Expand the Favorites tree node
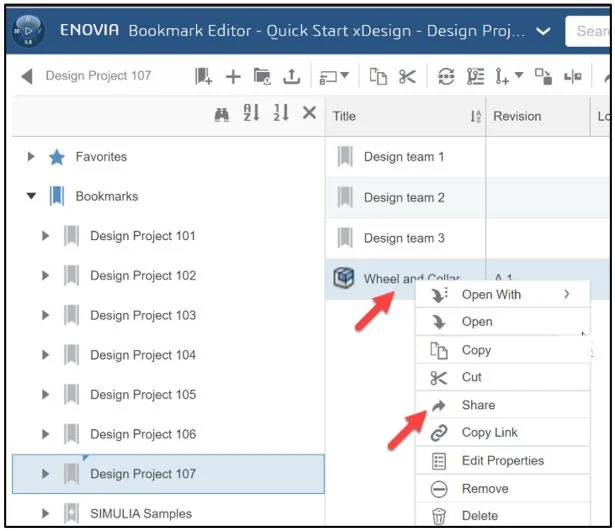Image resolution: width=615 pixels, height=531 pixels. coord(31,157)
